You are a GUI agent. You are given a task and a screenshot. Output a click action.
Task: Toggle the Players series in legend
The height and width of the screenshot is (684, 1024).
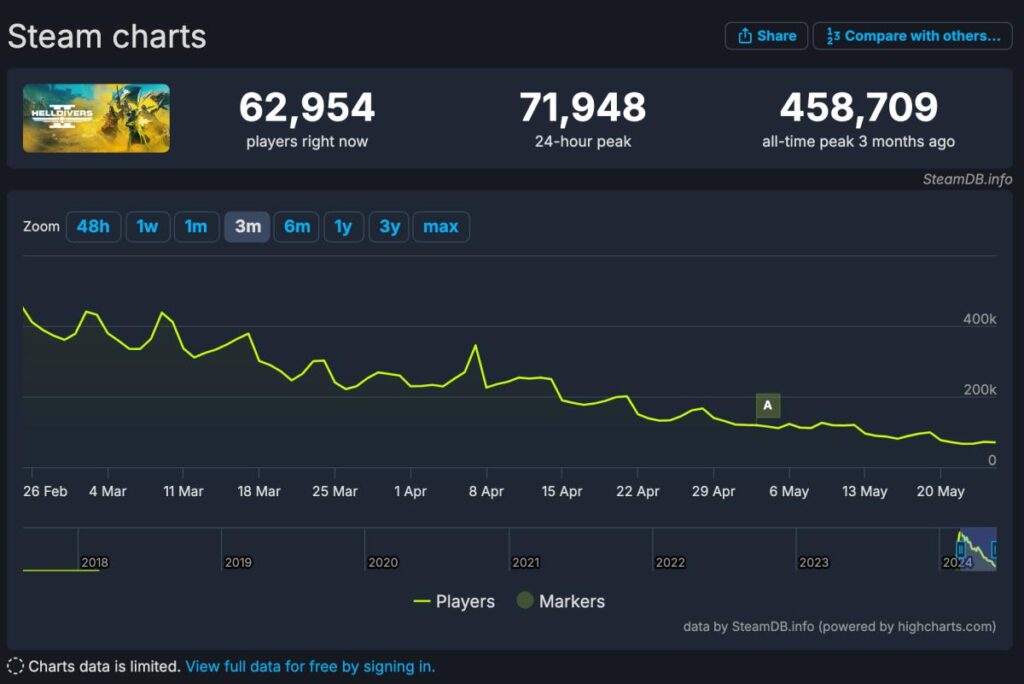pos(455,601)
